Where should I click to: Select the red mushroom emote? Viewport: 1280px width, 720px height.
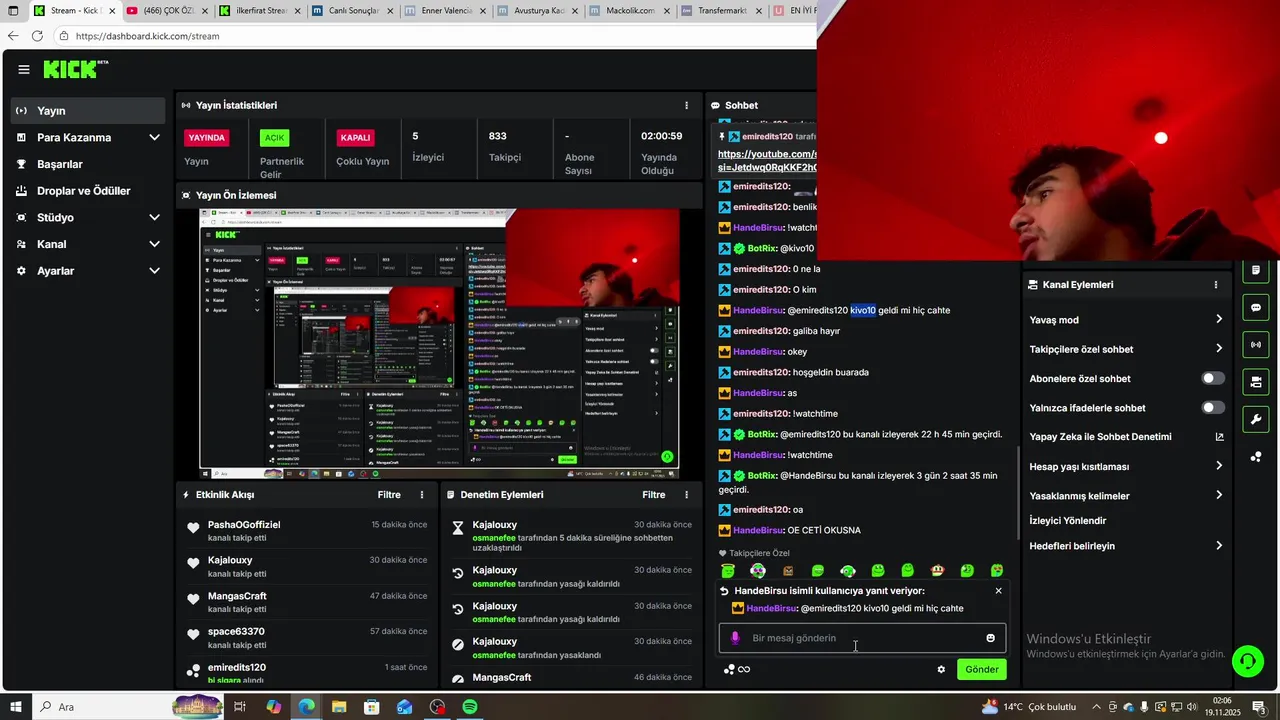(938, 570)
